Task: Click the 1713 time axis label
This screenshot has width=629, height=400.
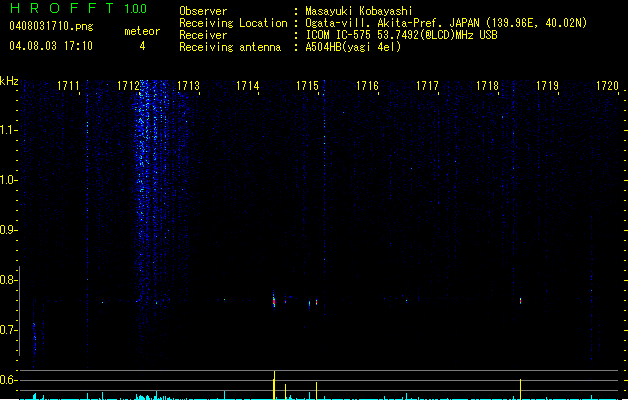Action: pyautogui.click(x=188, y=86)
